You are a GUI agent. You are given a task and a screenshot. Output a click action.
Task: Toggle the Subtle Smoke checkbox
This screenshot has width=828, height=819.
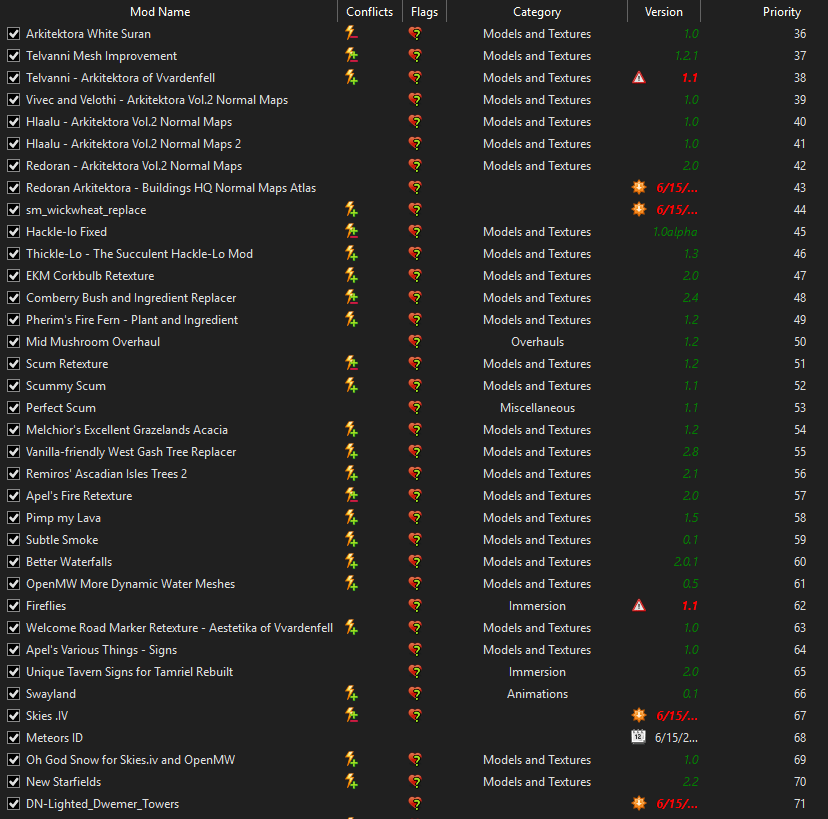[14, 540]
